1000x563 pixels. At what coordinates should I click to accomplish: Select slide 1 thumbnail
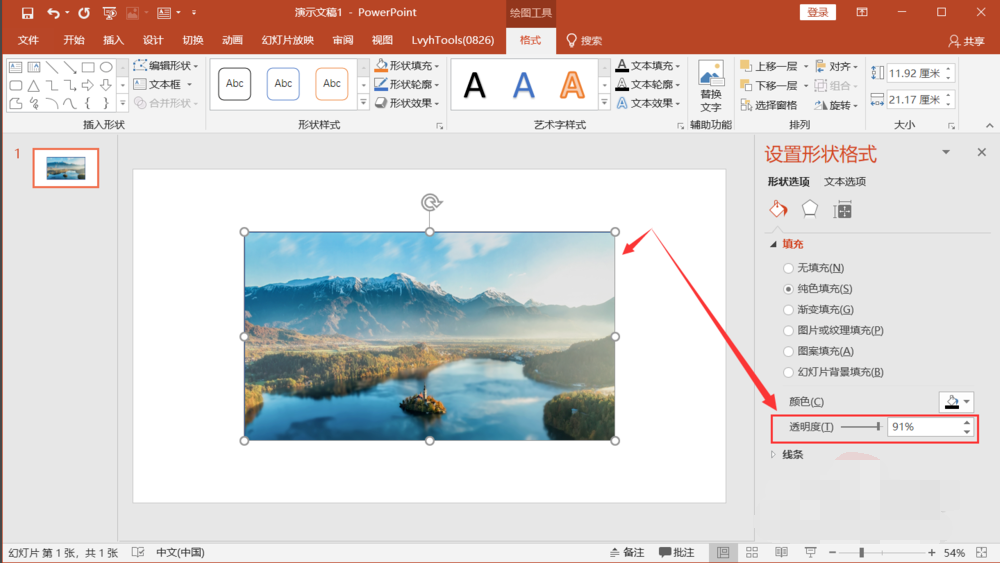(x=66, y=168)
